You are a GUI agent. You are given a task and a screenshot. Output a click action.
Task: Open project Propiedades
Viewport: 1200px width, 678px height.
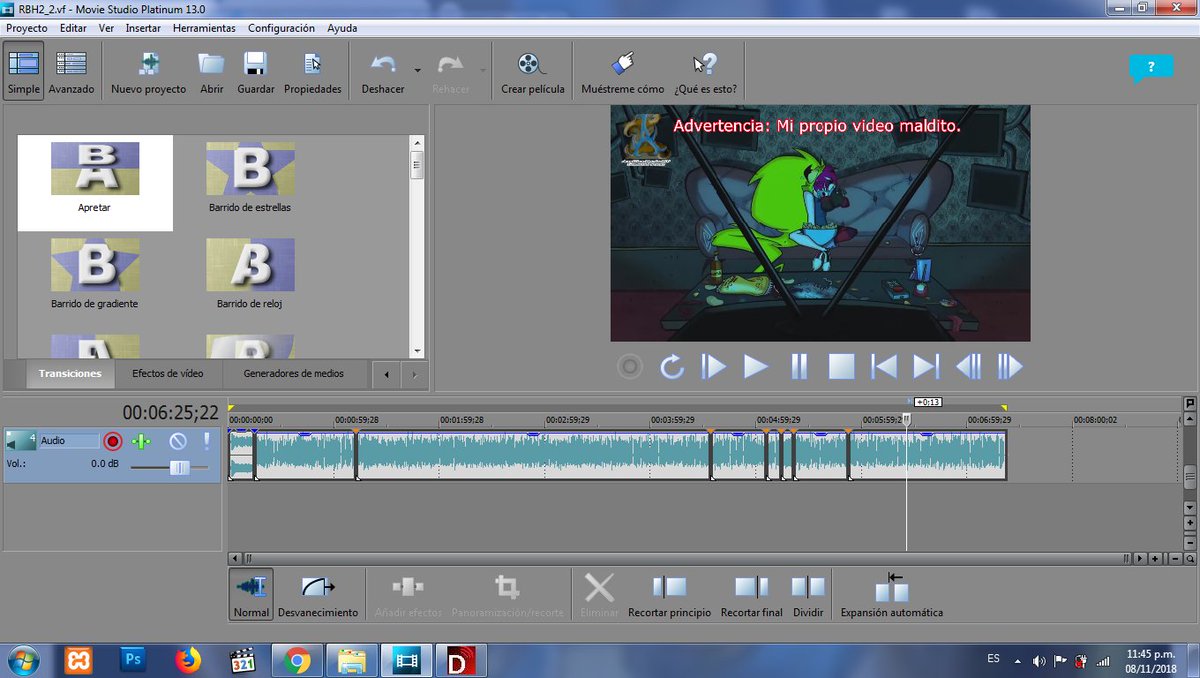312,71
